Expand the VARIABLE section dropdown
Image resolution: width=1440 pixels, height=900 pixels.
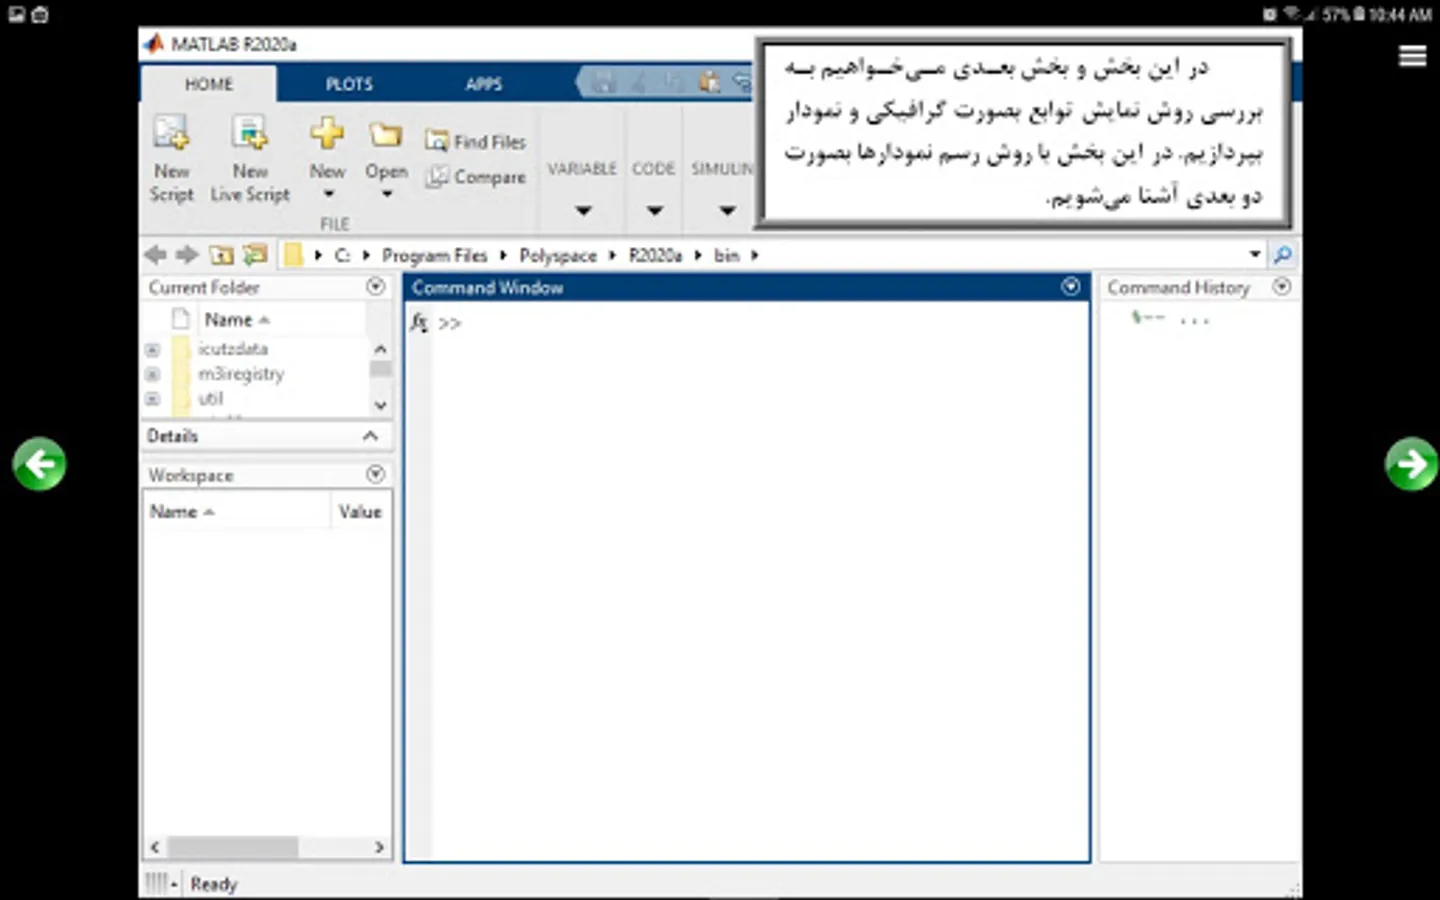click(583, 210)
